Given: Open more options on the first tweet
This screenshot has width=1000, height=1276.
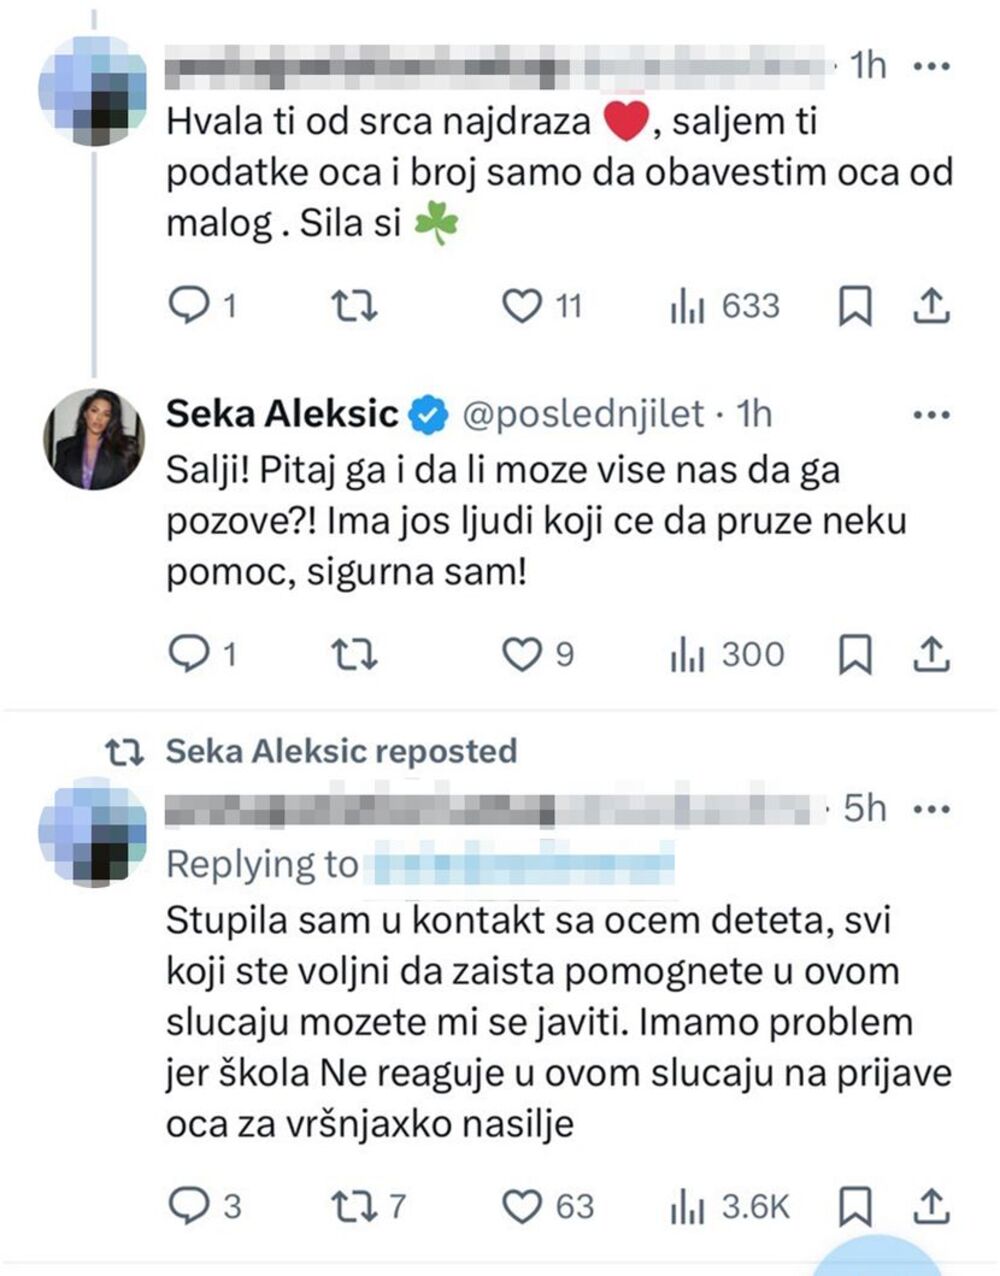Looking at the screenshot, I should click(932, 67).
